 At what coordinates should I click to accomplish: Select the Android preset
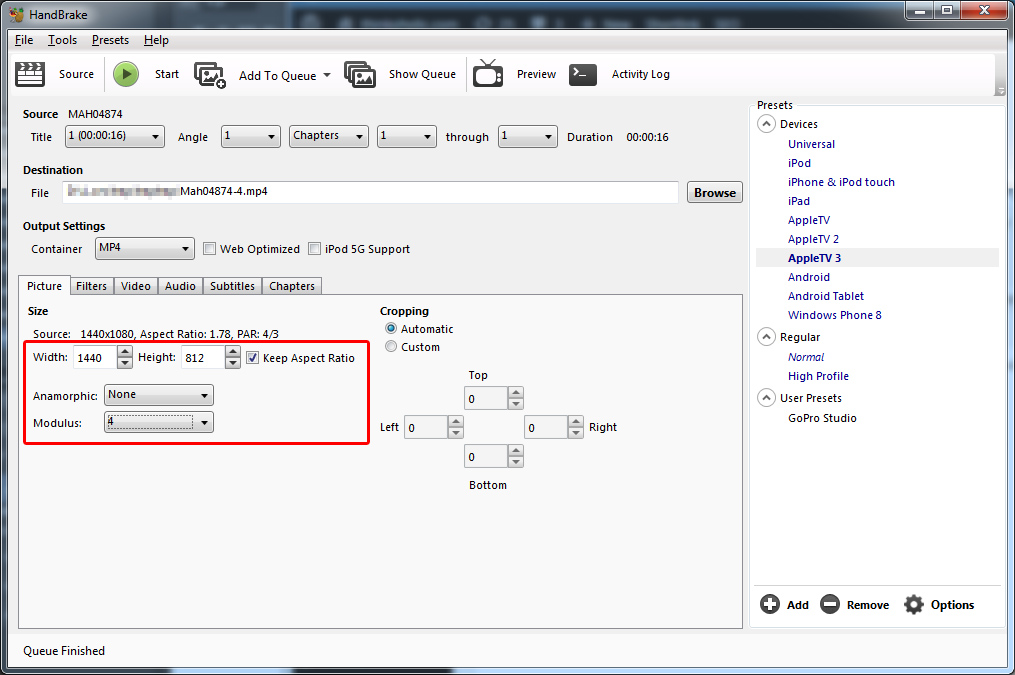pyautogui.click(x=809, y=277)
